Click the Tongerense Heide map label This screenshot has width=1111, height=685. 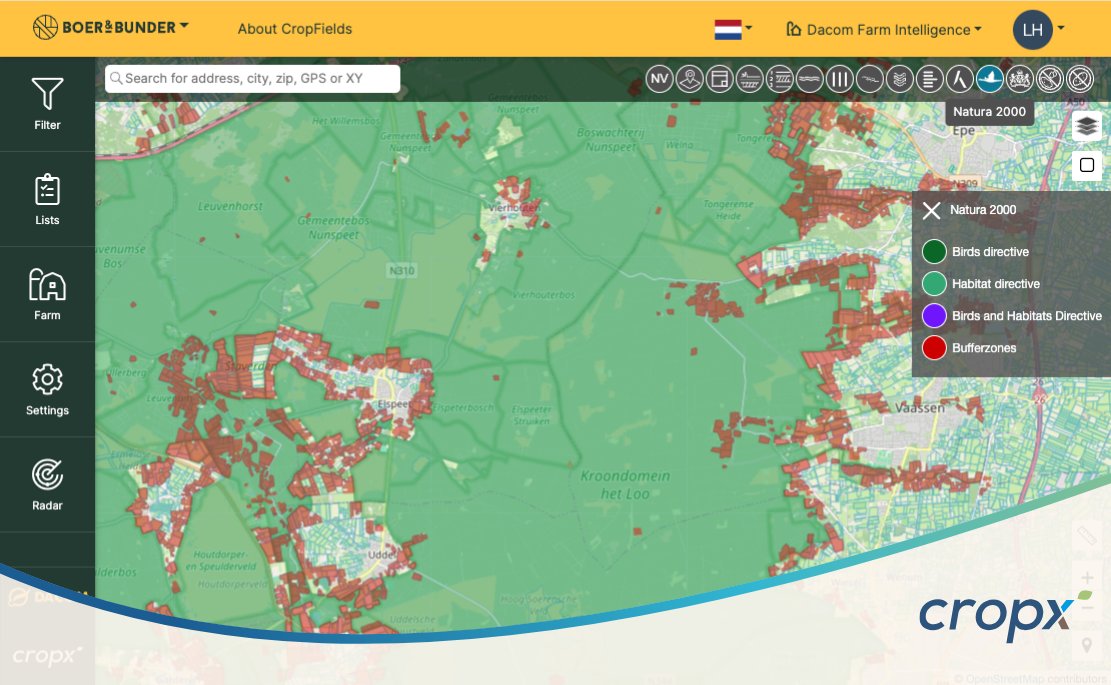coord(728,210)
